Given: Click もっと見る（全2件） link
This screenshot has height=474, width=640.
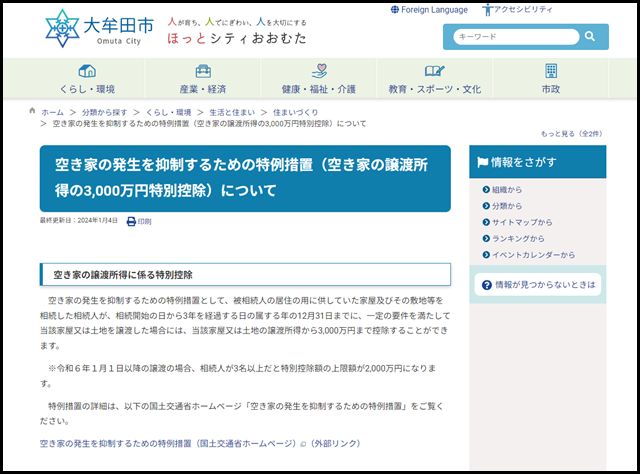Looking at the screenshot, I should [x=571, y=134].
